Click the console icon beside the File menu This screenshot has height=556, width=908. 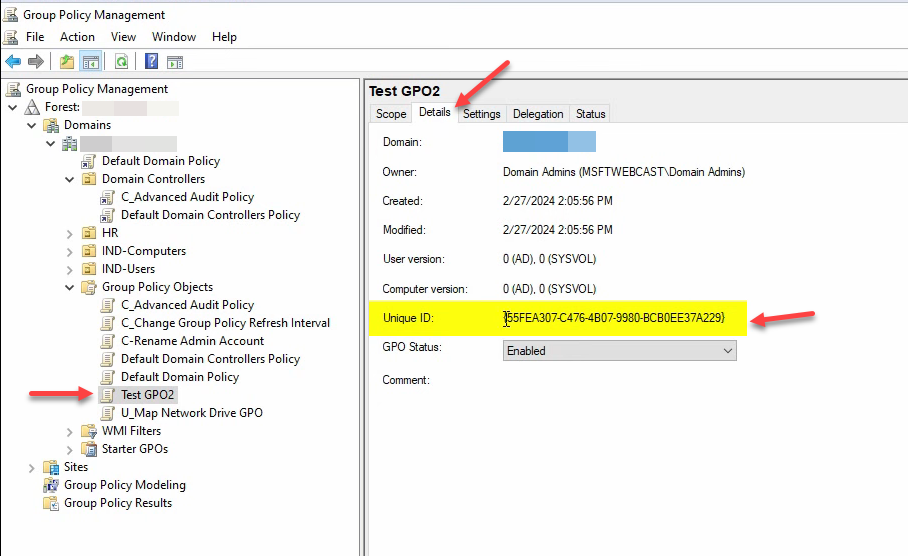(x=10, y=37)
